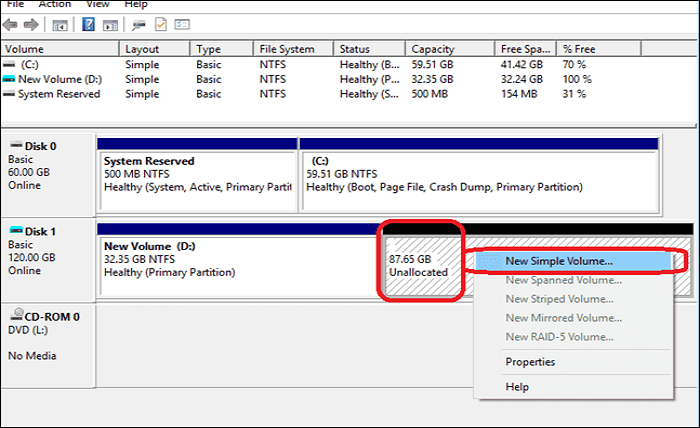The height and width of the screenshot is (428, 700).
Task: Select Properties in the context menu
Action: (530, 362)
